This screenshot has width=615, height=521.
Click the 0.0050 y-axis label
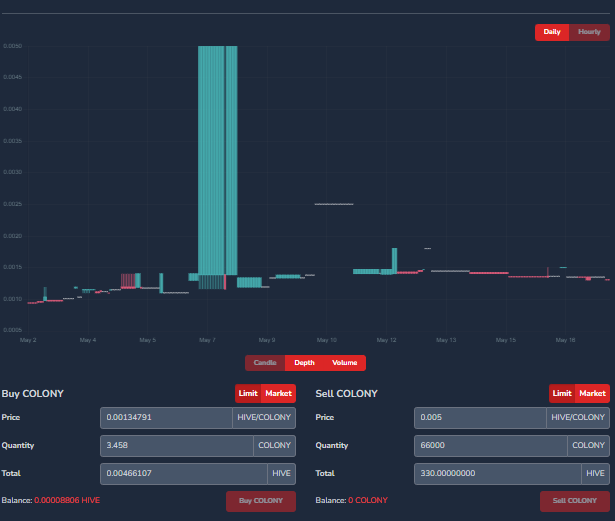13,46
